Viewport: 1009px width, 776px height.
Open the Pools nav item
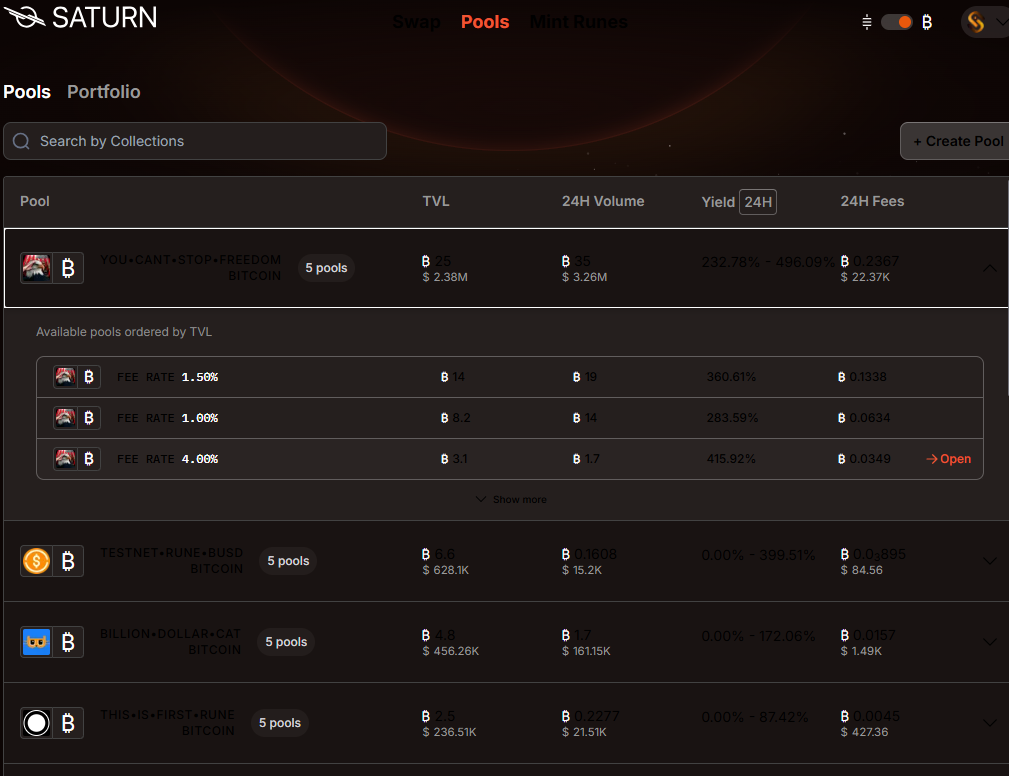click(485, 22)
